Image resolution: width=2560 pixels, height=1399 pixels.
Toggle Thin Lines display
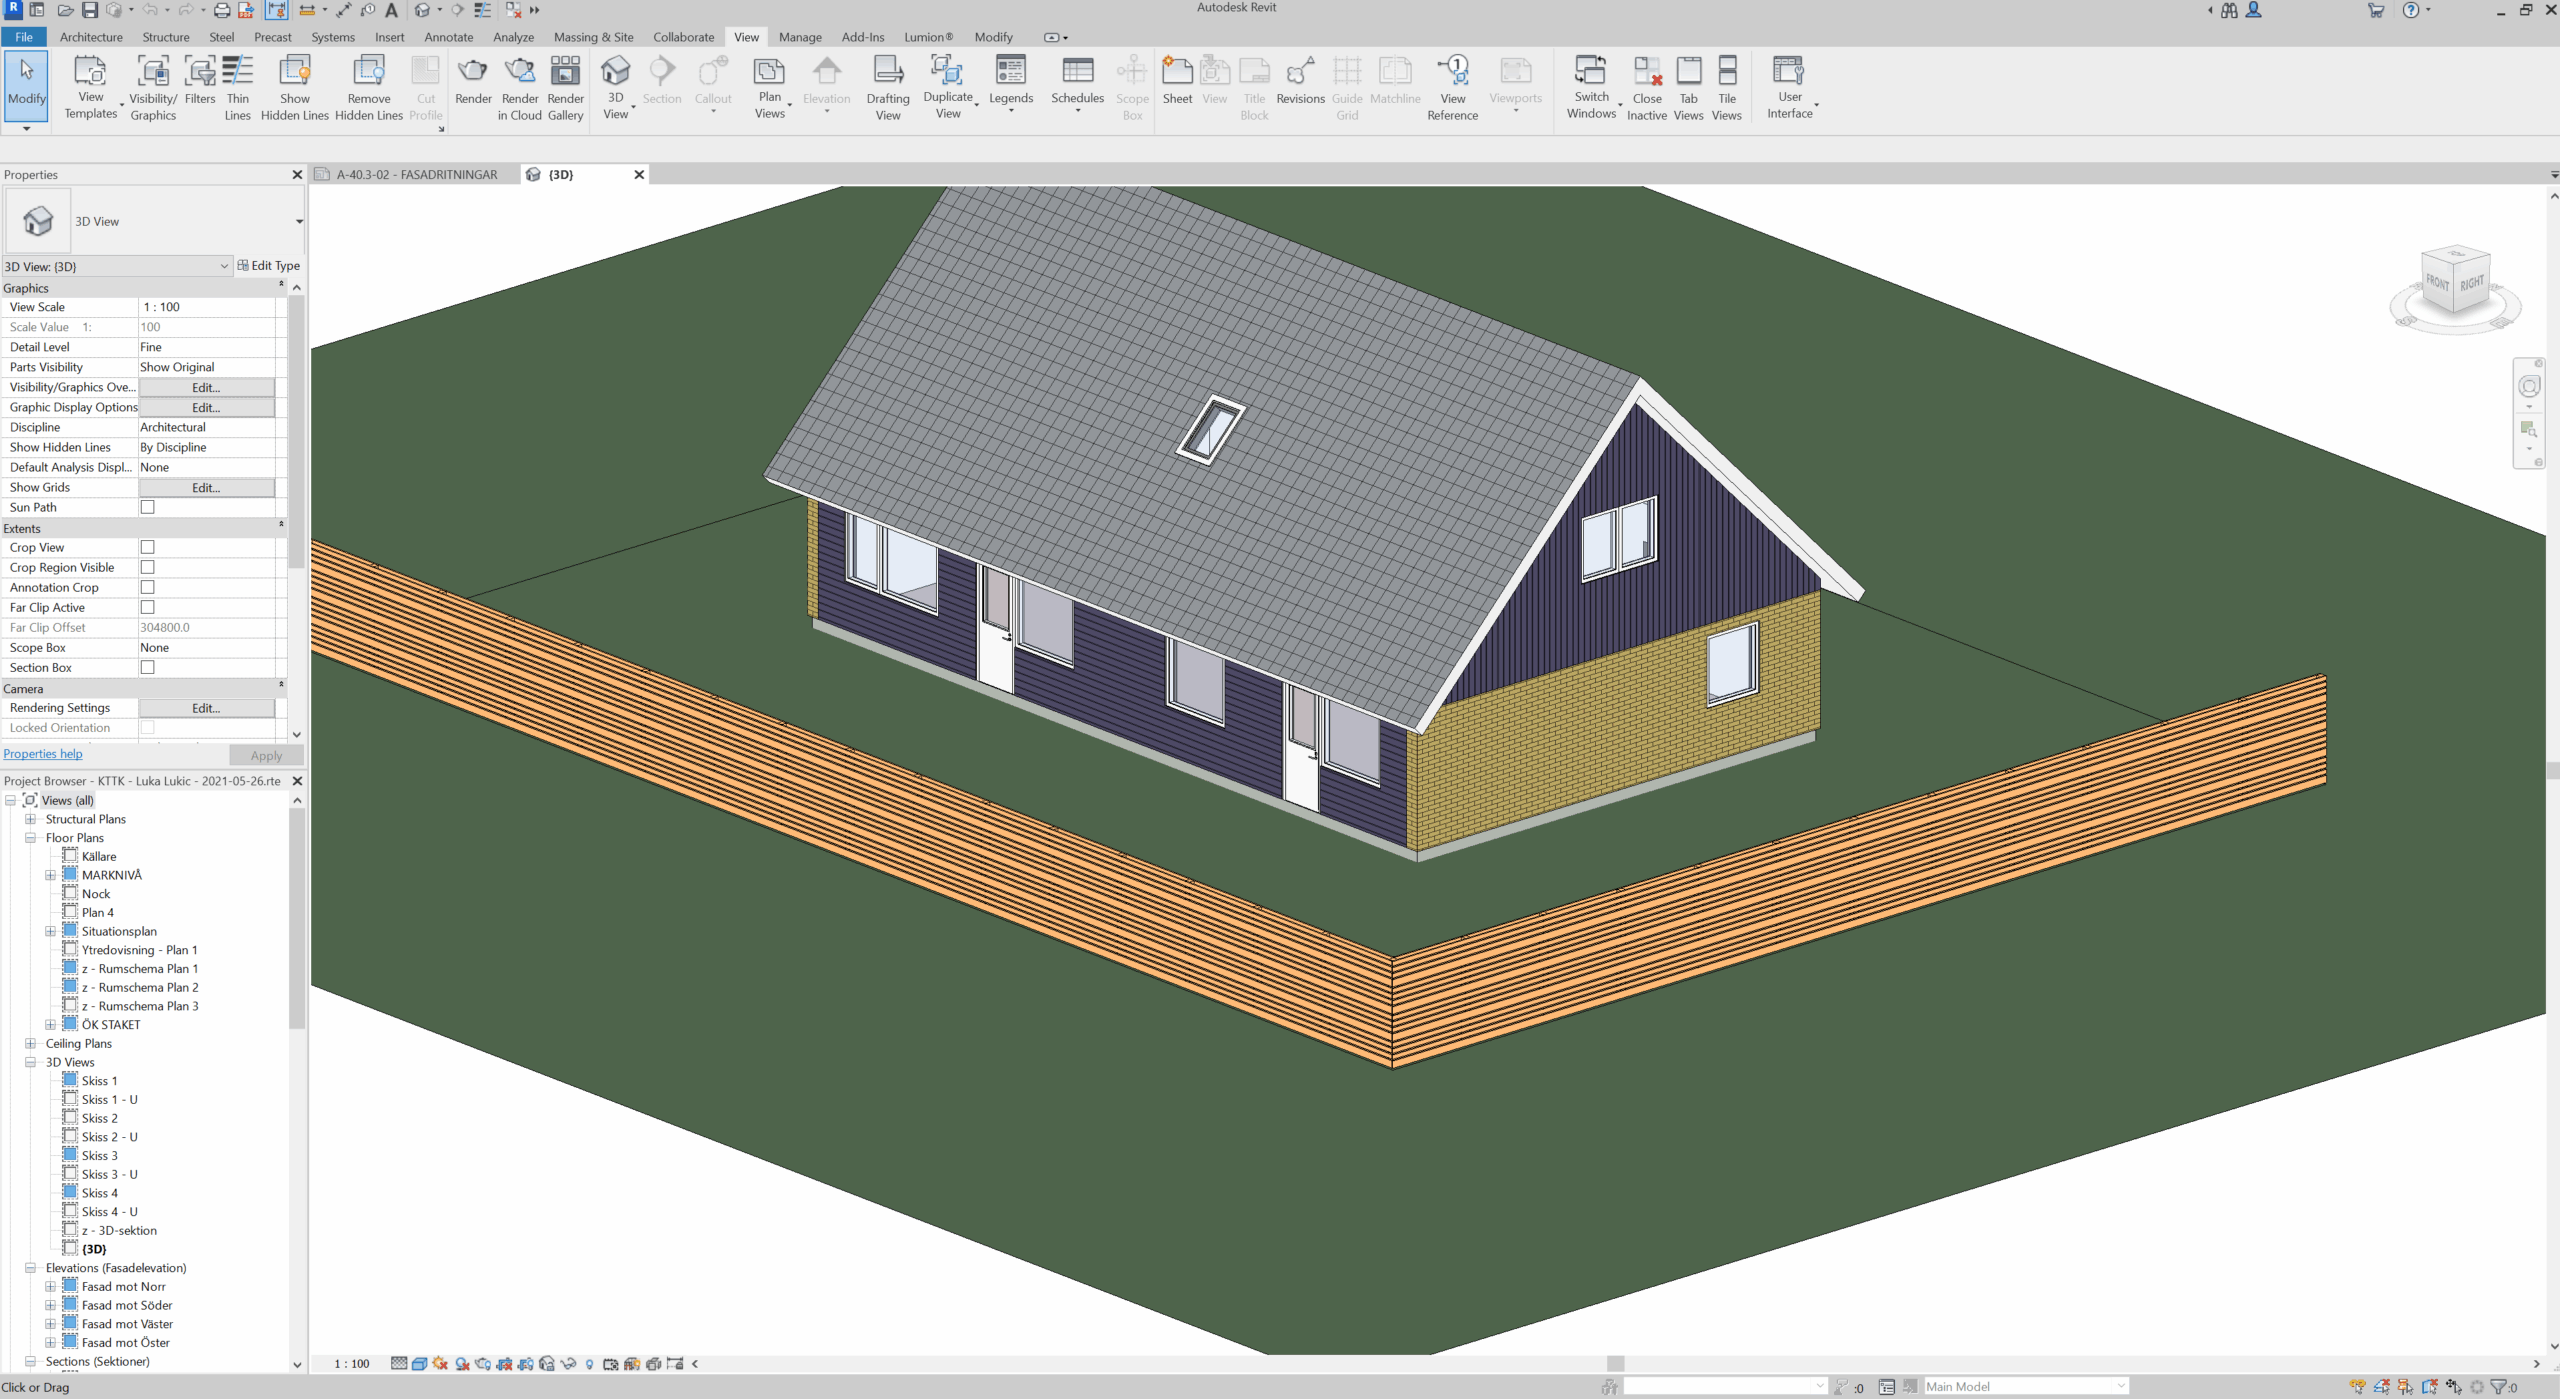click(237, 87)
